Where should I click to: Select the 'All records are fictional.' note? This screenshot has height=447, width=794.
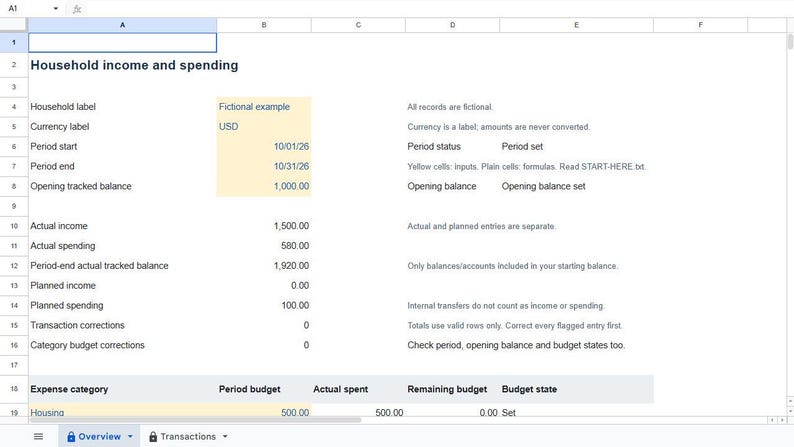coord(450,107)
